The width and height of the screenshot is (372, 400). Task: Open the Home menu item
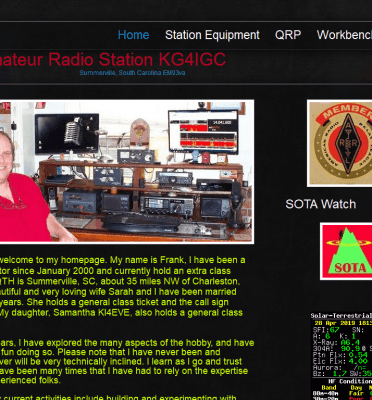click(133, 35)
